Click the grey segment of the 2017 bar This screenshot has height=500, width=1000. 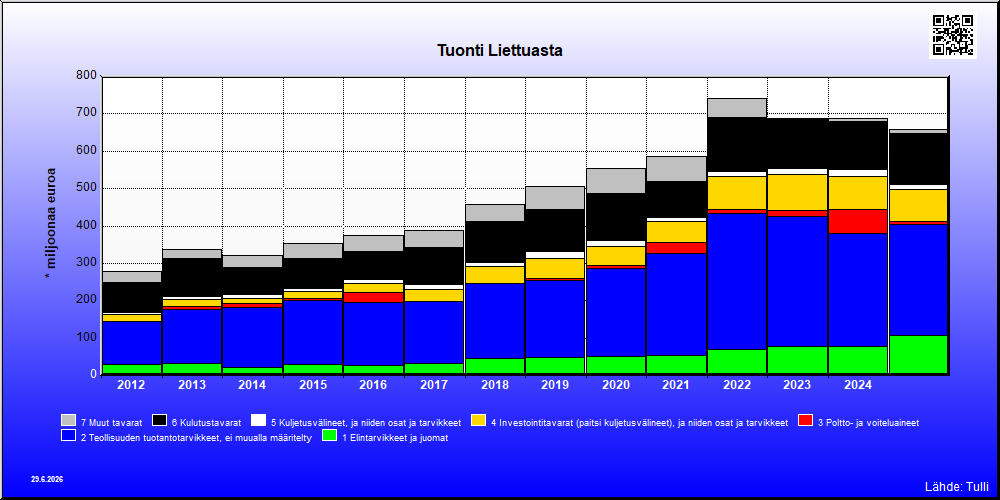click(434, 239)
